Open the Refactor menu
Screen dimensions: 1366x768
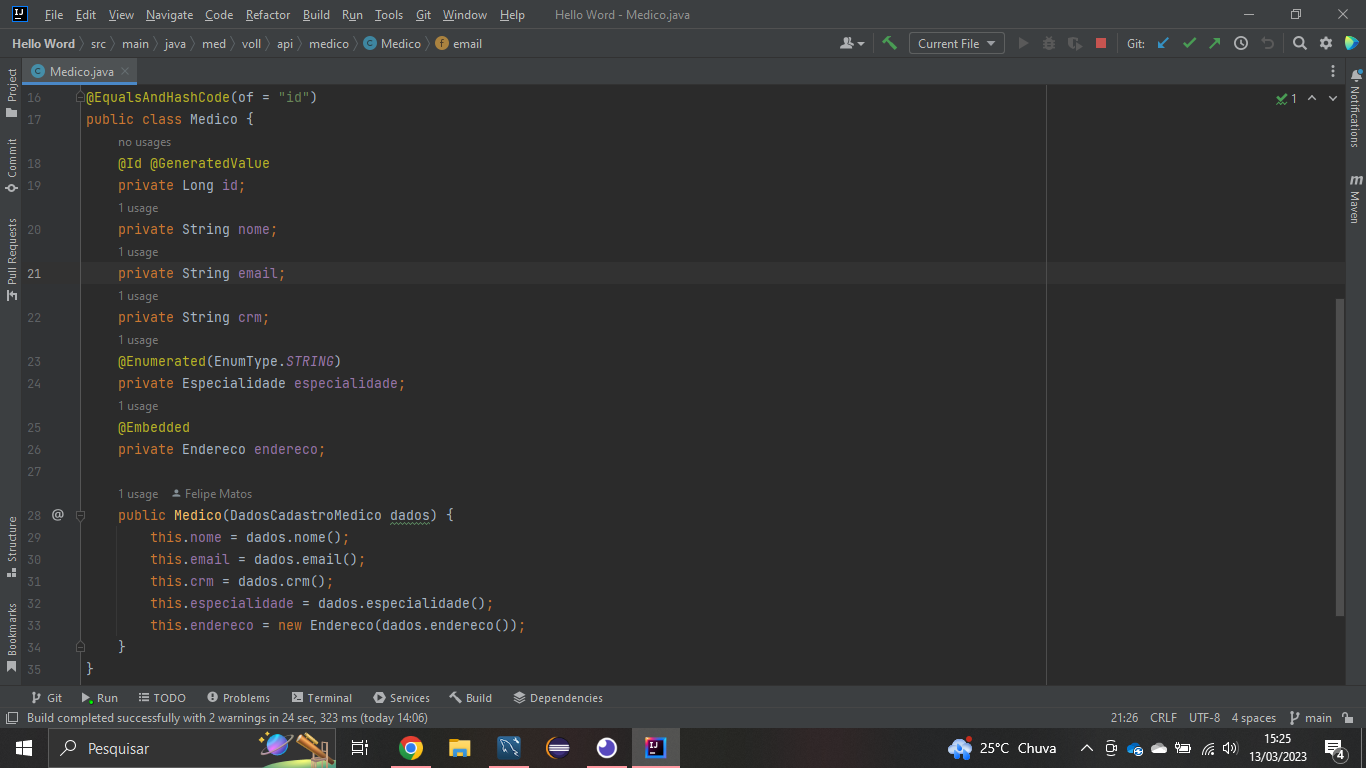tap(268, 15)
